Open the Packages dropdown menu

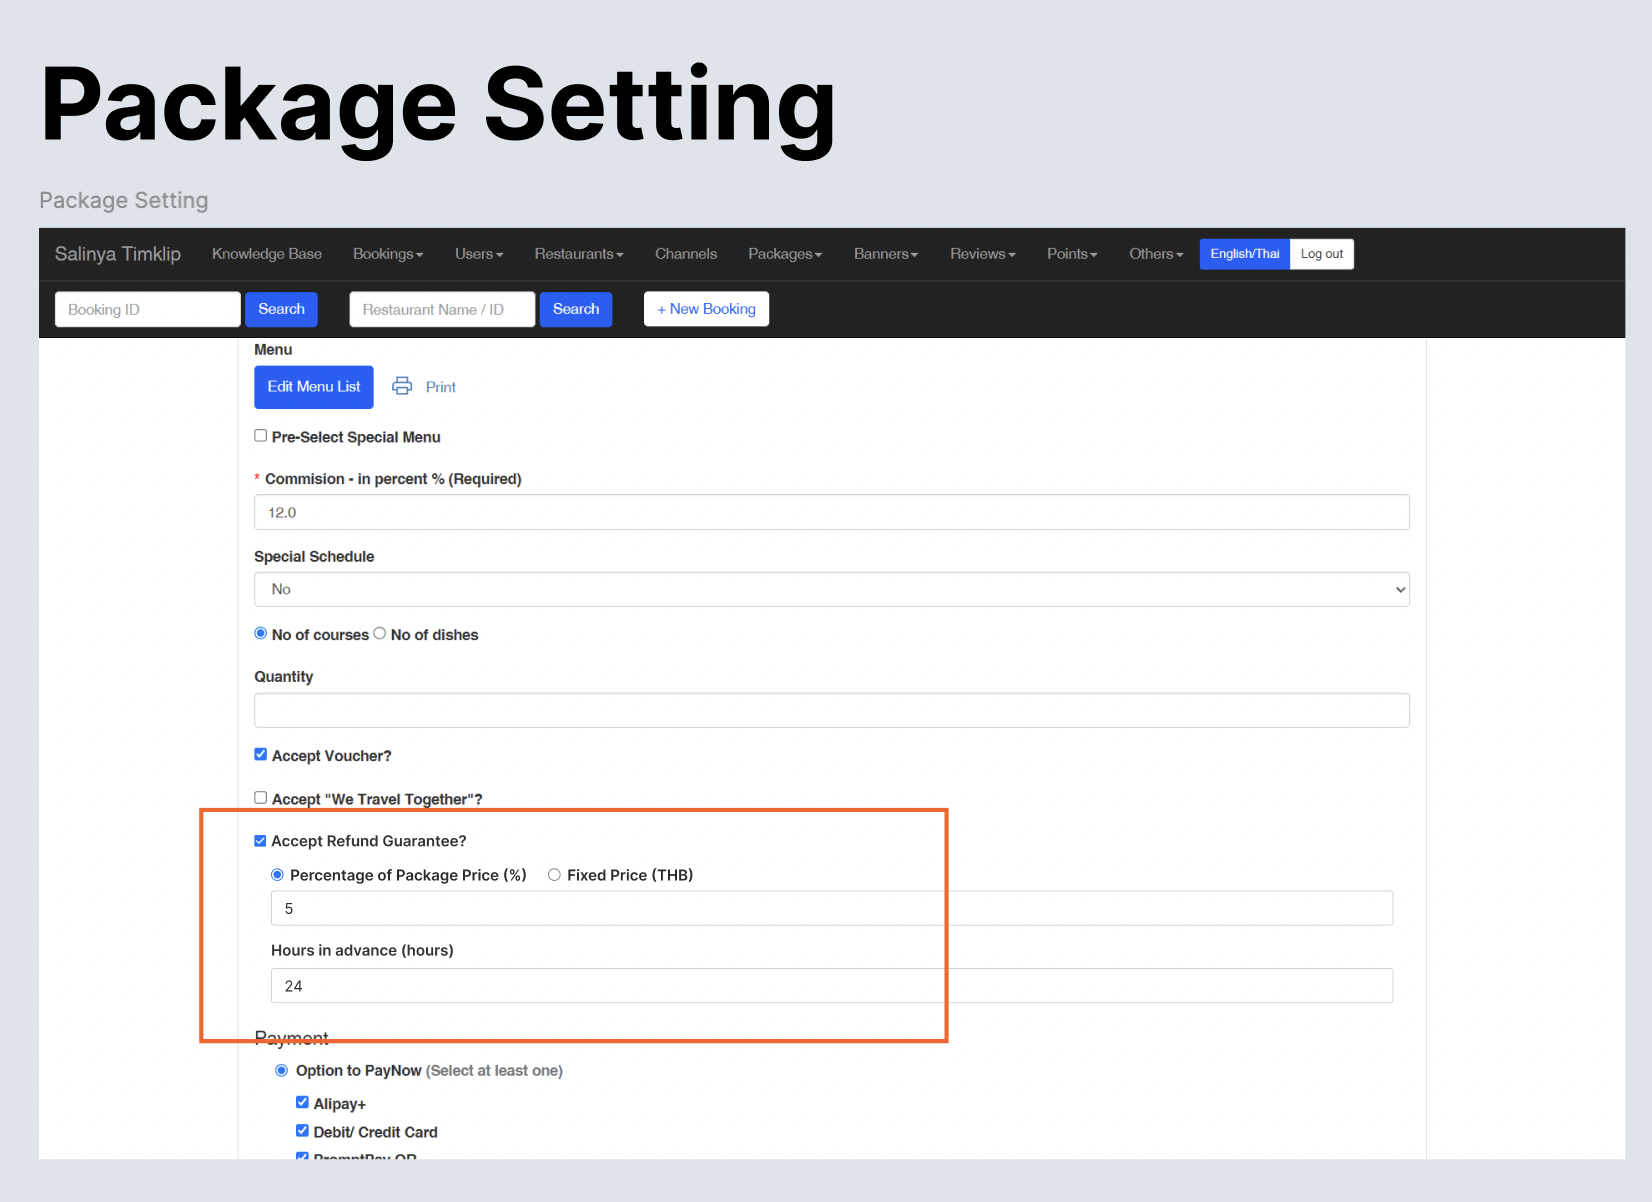coord(784,254)
